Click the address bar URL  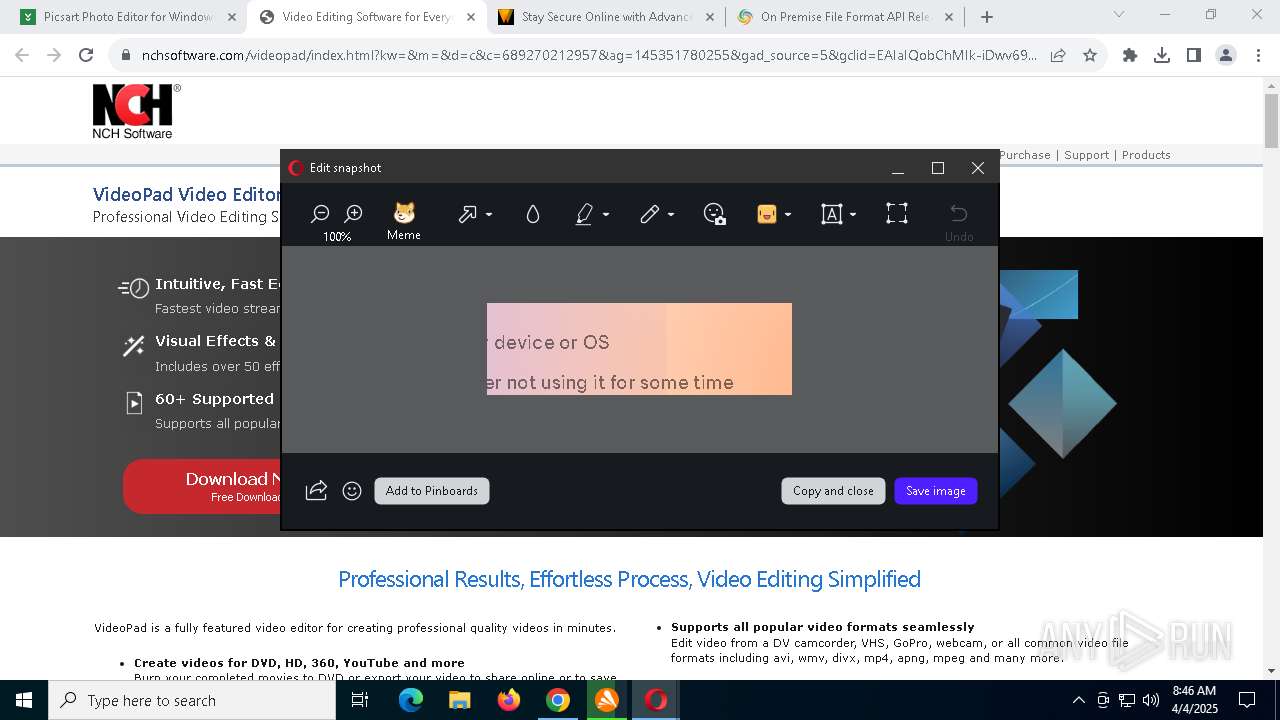(588, 56)
